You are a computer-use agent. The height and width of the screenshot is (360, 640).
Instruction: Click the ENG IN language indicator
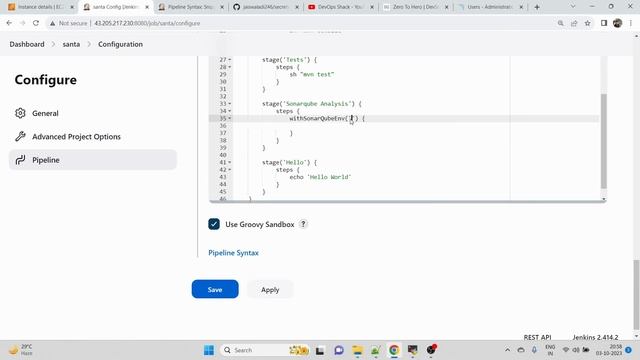coord(550,350)
